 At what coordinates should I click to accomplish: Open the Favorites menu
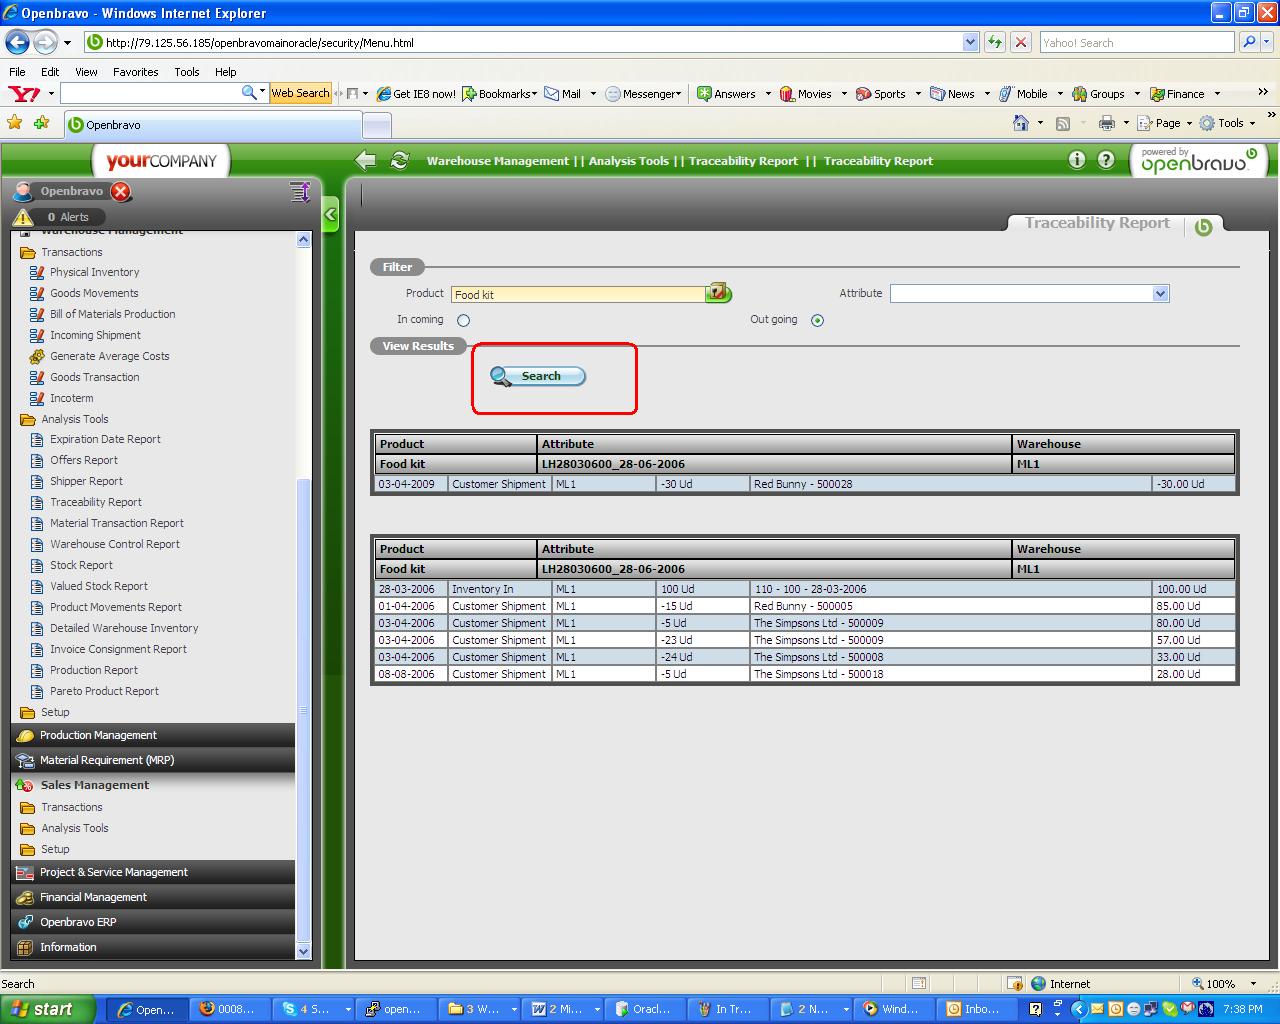tap(135, 72)
